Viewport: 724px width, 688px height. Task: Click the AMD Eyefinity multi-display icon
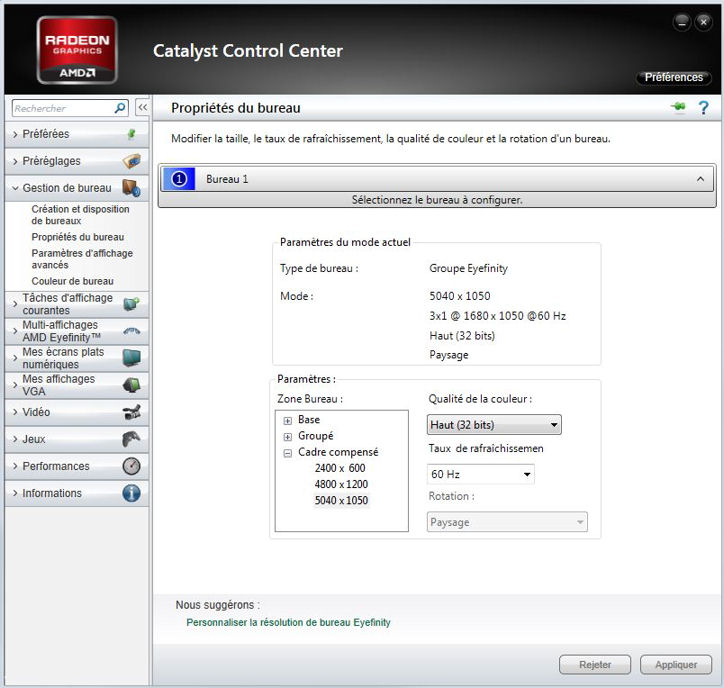tap(132, 331)
